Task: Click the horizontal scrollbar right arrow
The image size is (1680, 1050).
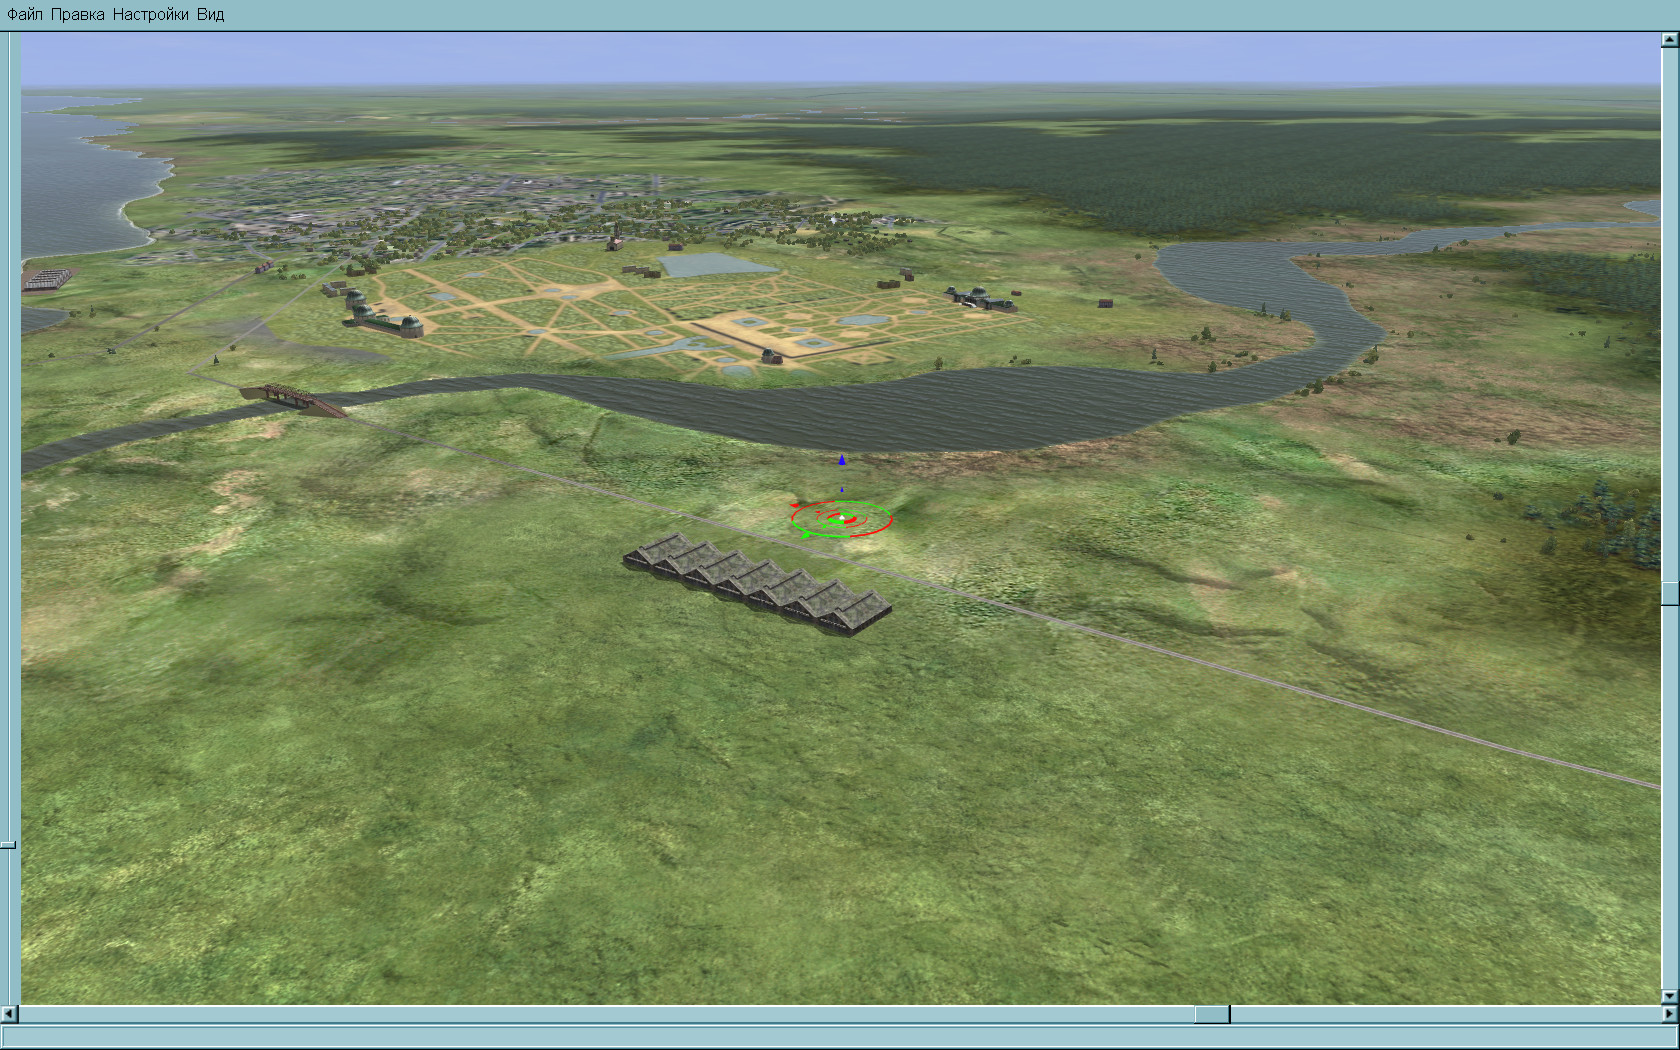Action: tap(1670, 1014)
